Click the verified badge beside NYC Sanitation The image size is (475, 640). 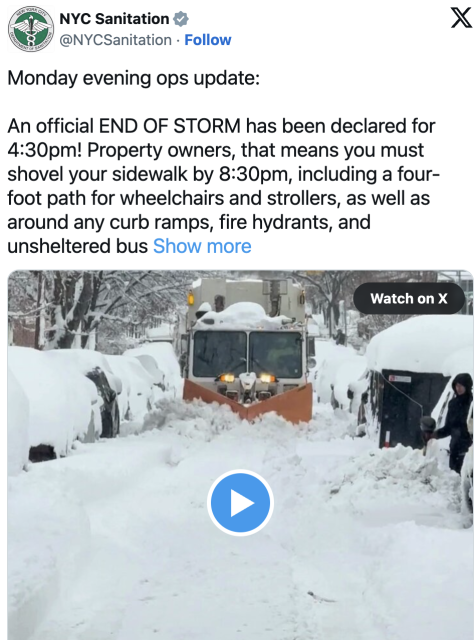181,19
